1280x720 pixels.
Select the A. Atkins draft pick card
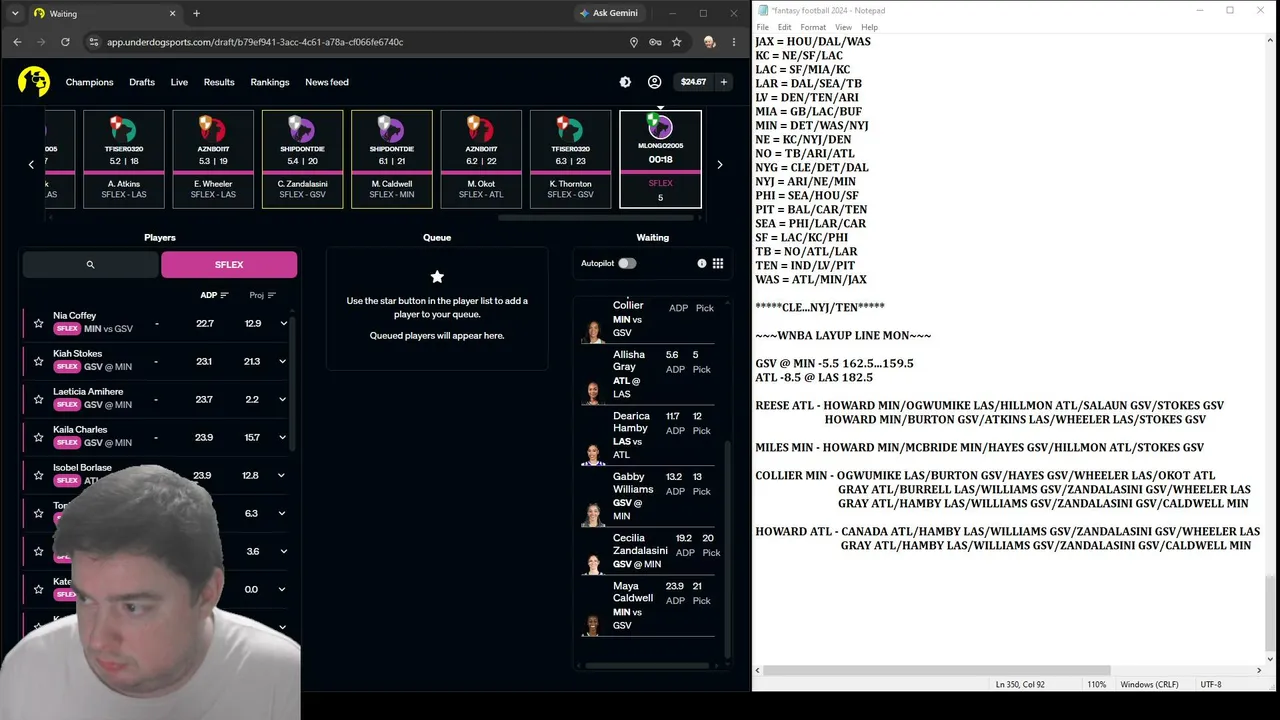[x=124, y=159]
